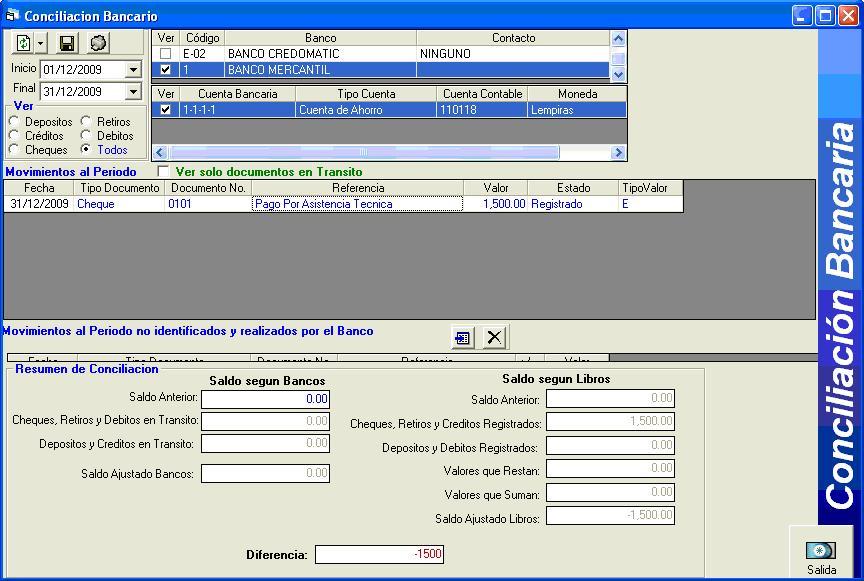The image size is (864, 581).
Task: Click the accounts grid scroll right arrow
Action: pyautogui.click(x=618, y=152)
